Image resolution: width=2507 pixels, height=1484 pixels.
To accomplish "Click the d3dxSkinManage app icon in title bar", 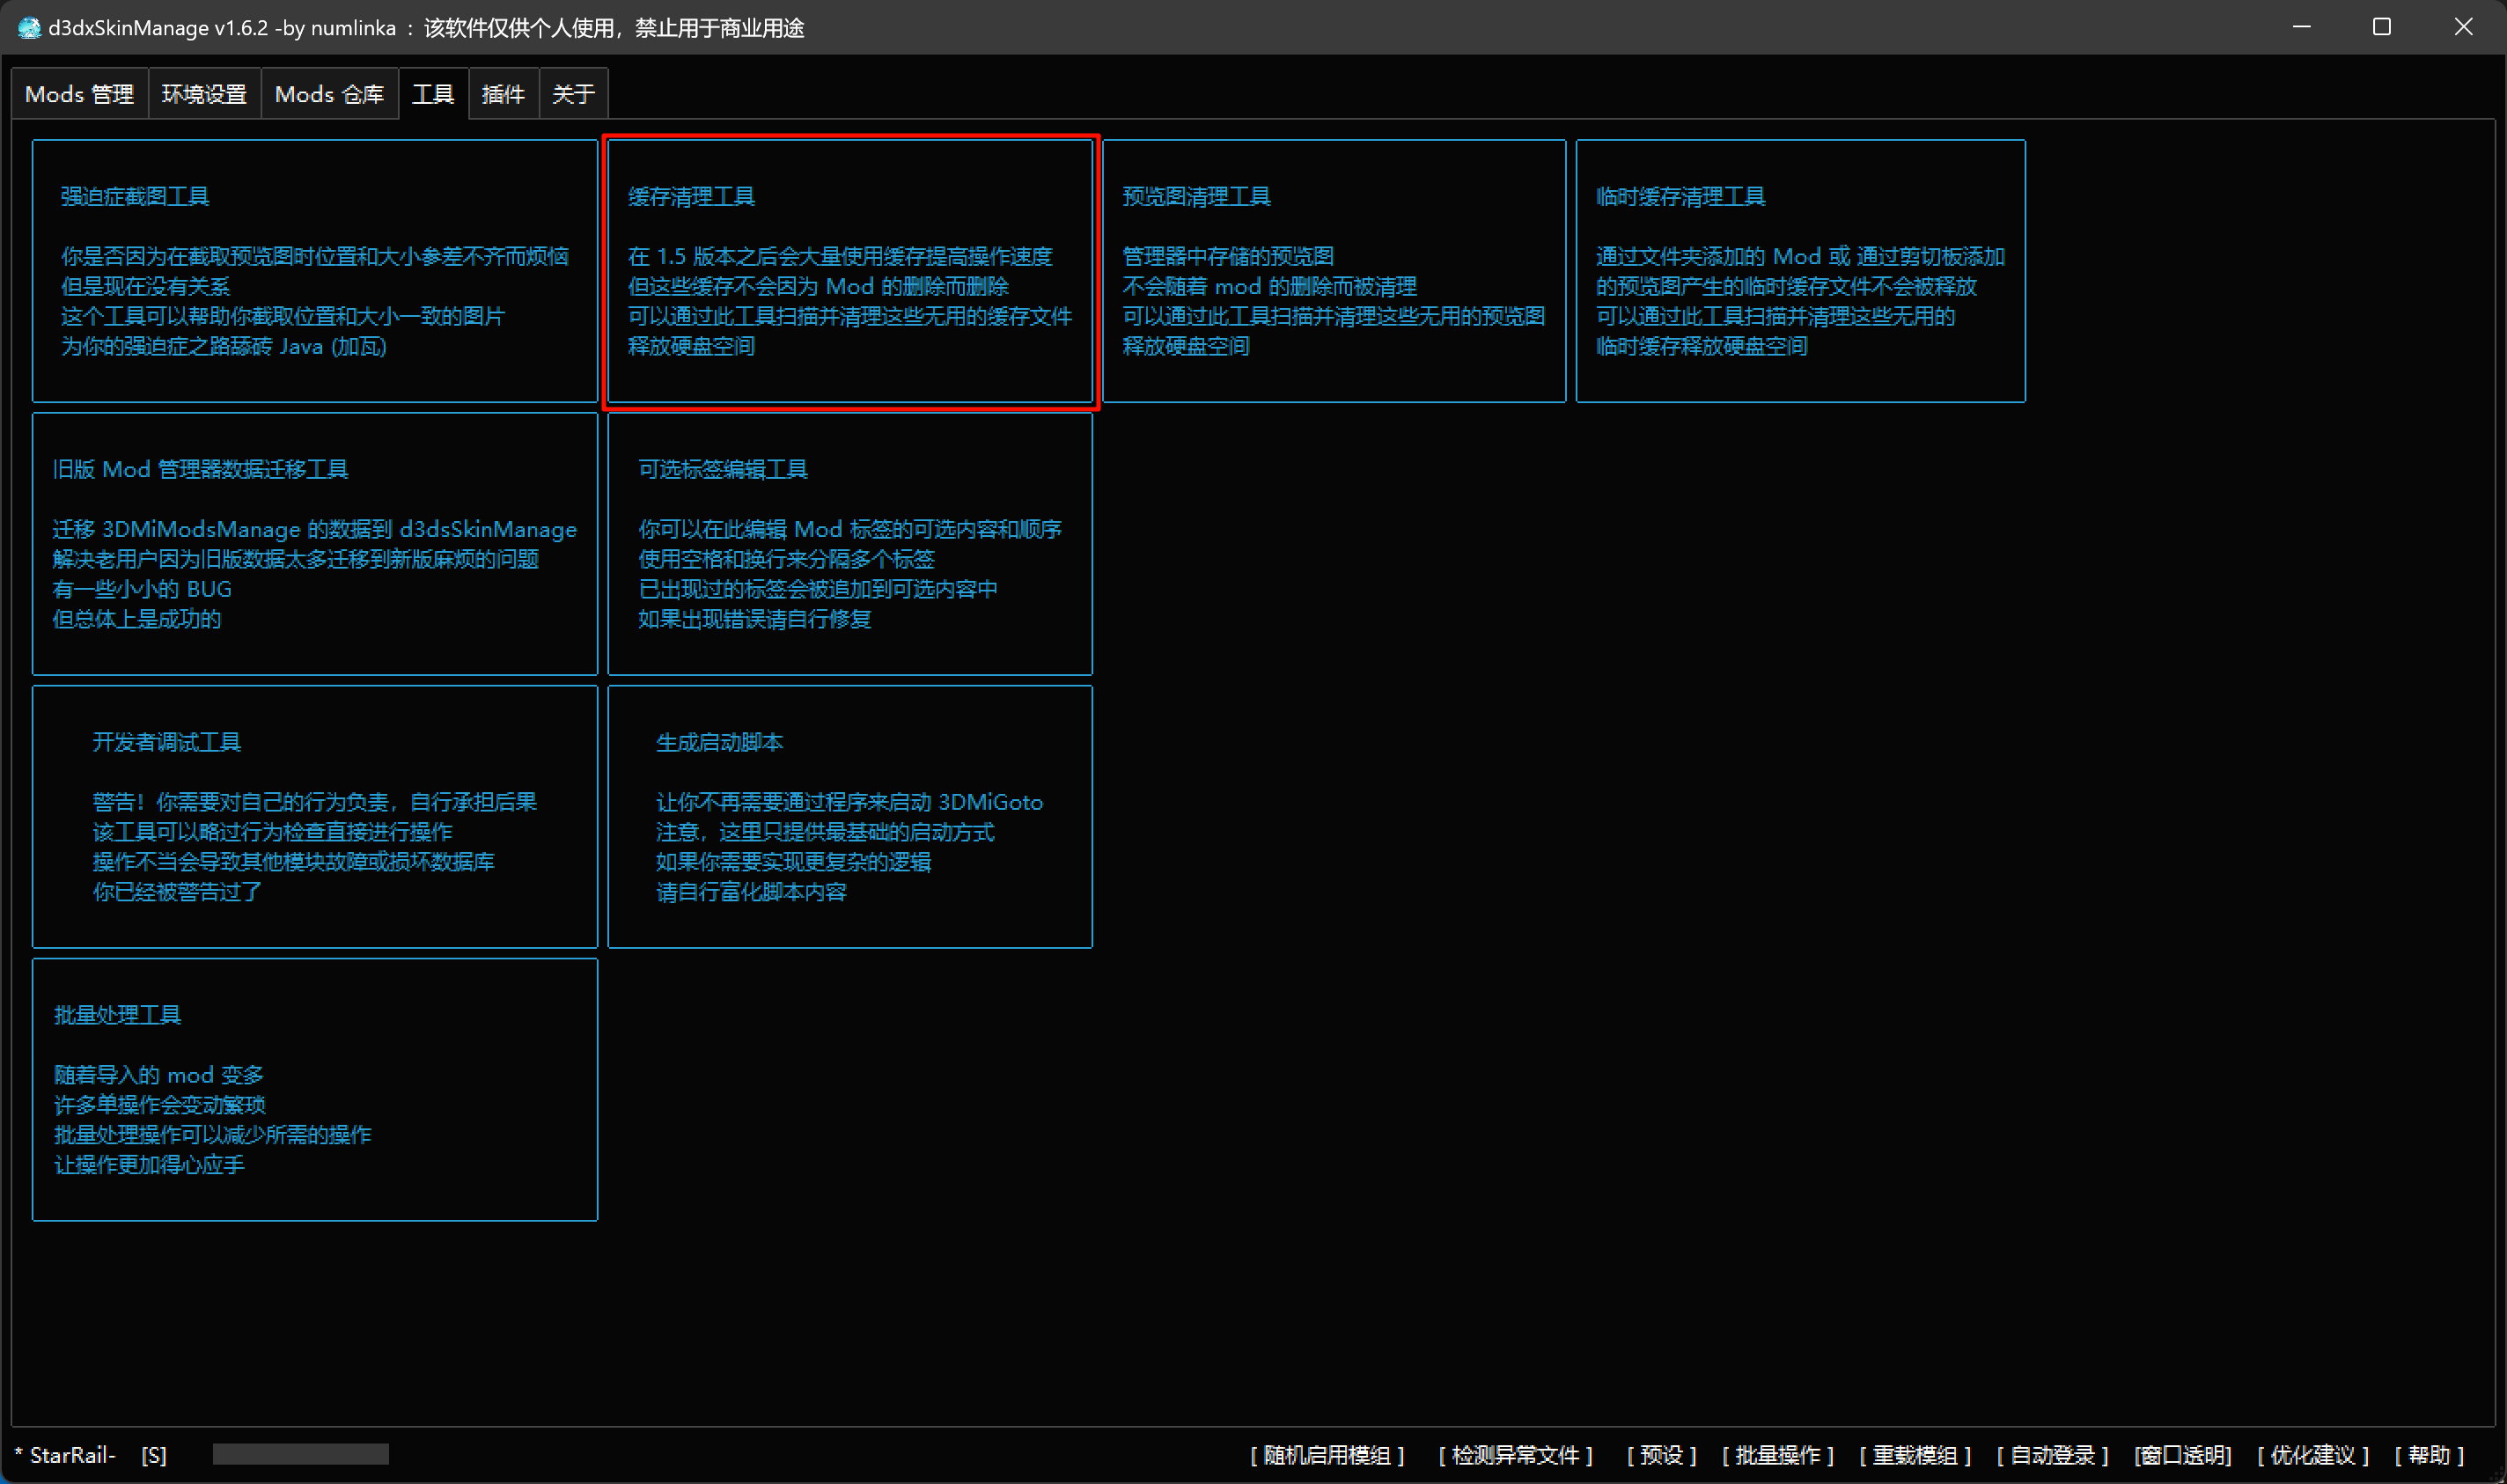I will tap(29, 28).
